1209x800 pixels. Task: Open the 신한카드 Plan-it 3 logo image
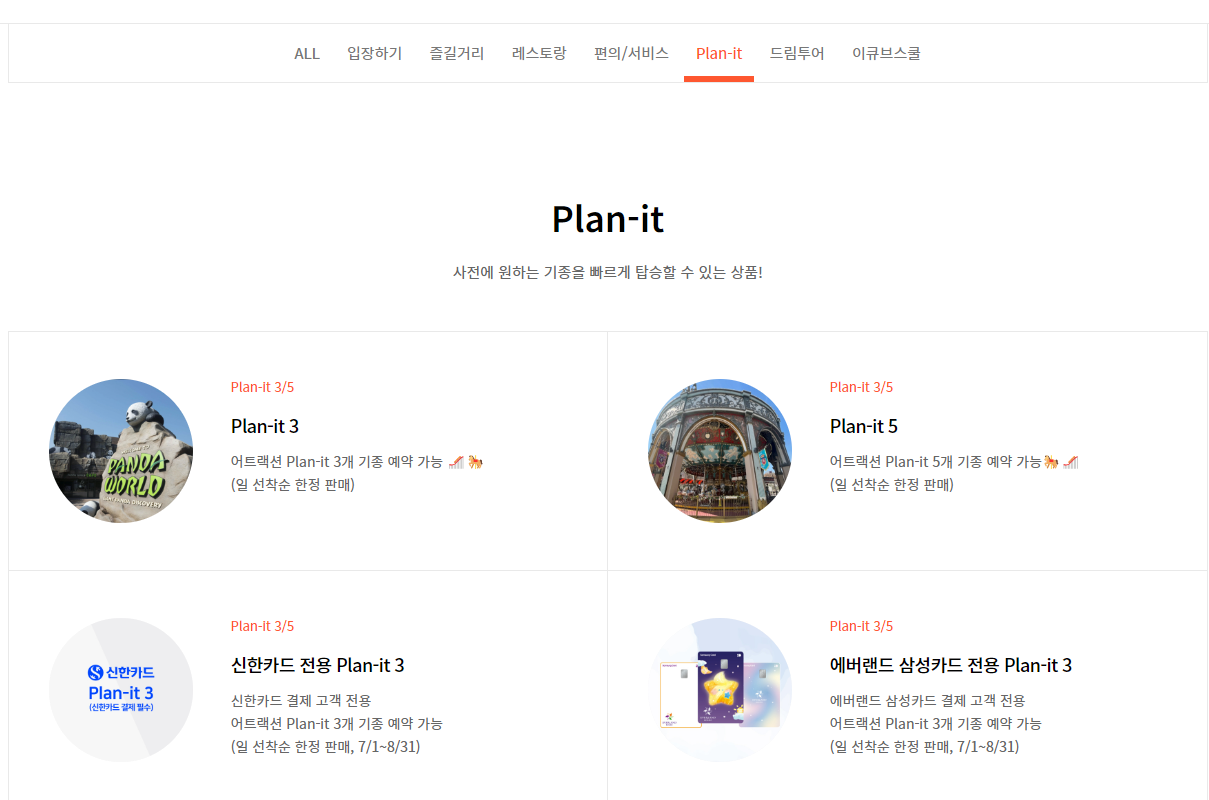(121, 690)
